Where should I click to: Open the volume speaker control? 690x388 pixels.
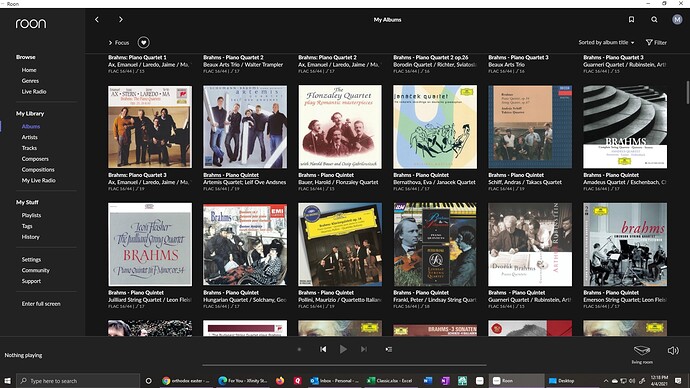pos(673,351)
